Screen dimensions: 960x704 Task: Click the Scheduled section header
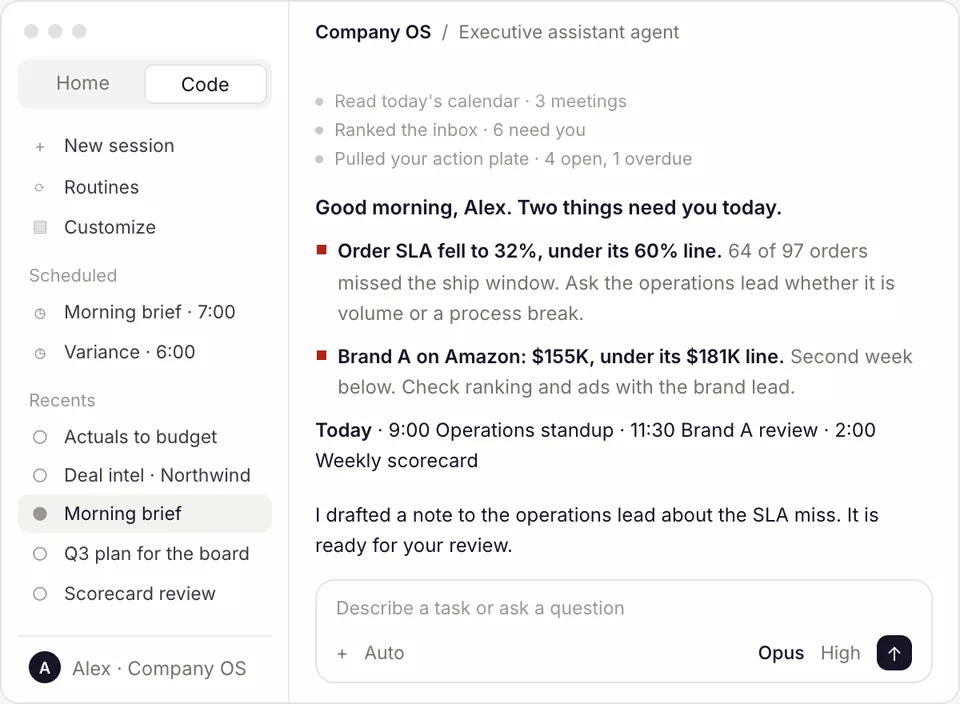coord(73,275)
